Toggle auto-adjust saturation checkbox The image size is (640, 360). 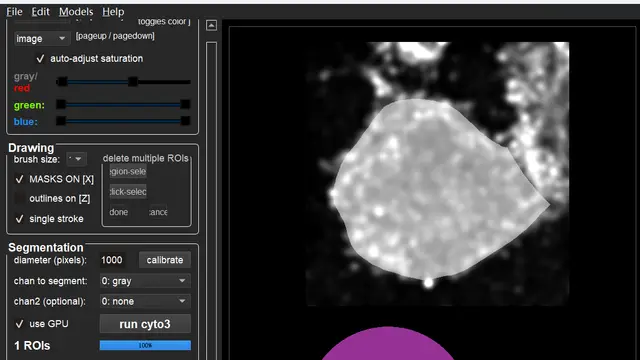coord(40,59)
